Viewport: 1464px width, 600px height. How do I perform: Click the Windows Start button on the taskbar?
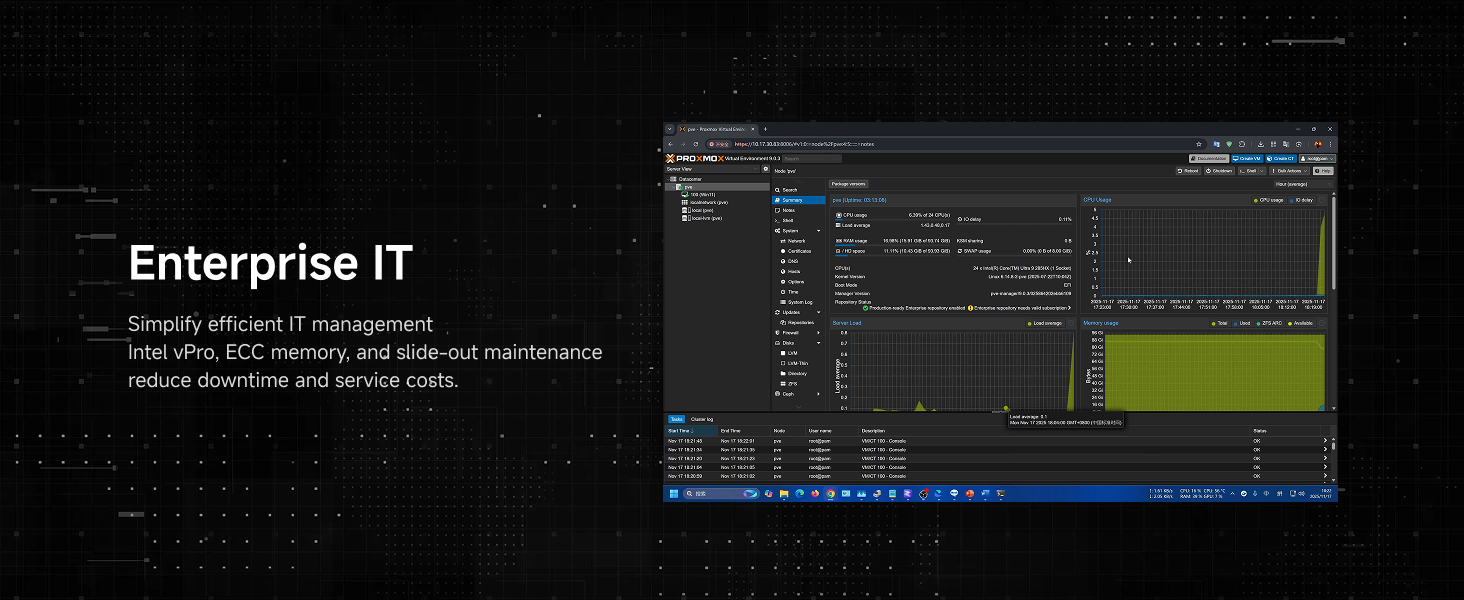(x=673, y=494)
